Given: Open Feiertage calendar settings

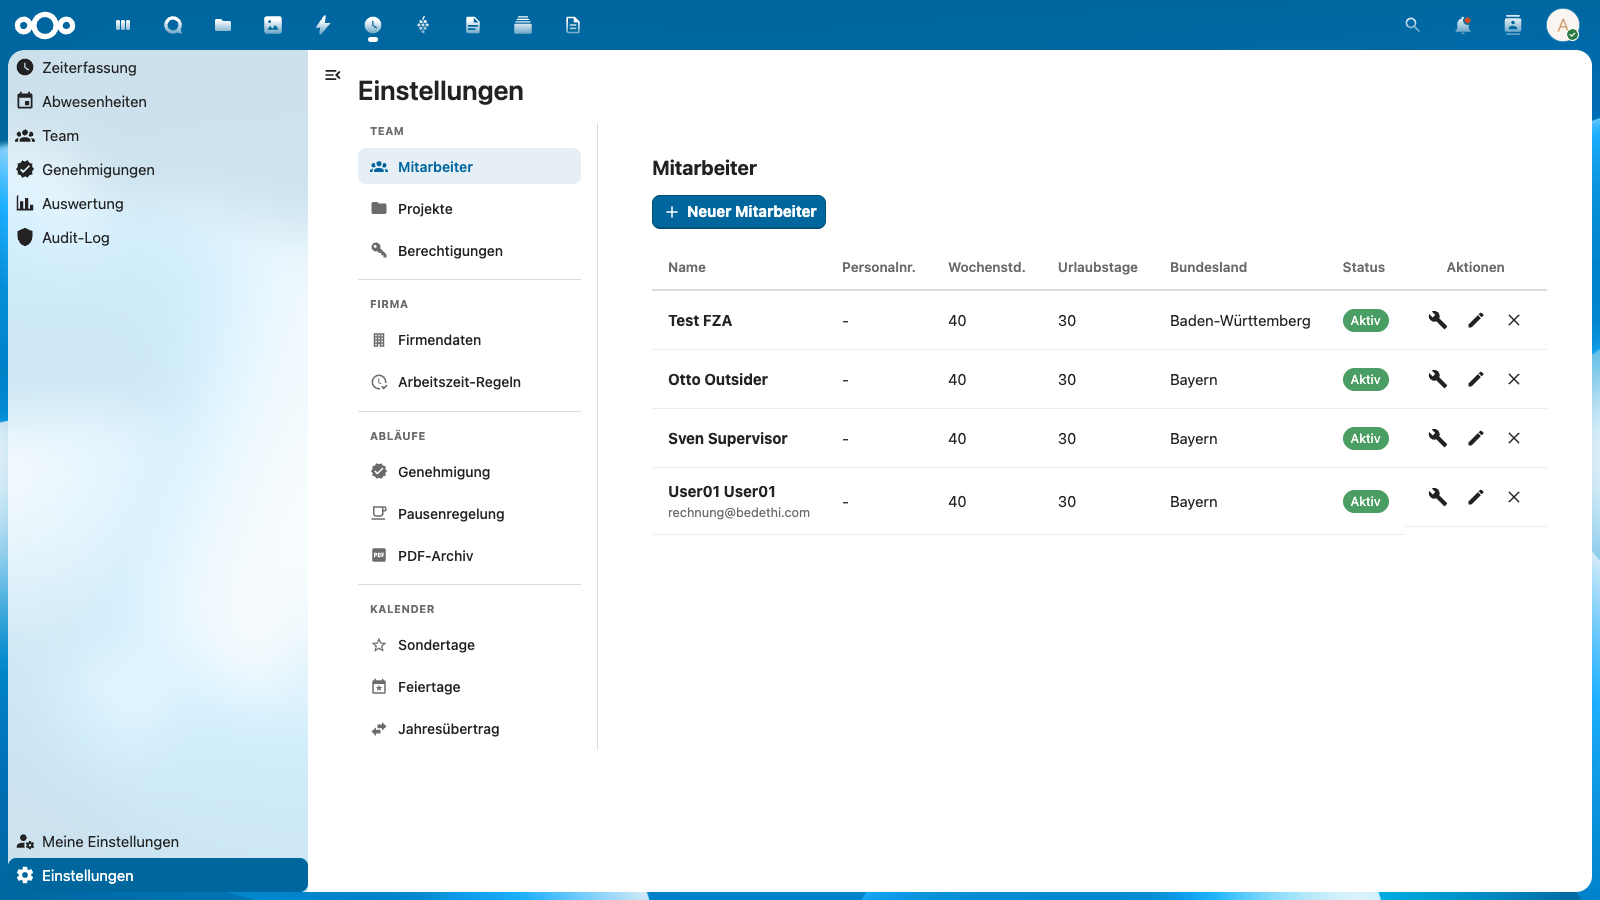Looking at the screenshot, I should (469, 687).
